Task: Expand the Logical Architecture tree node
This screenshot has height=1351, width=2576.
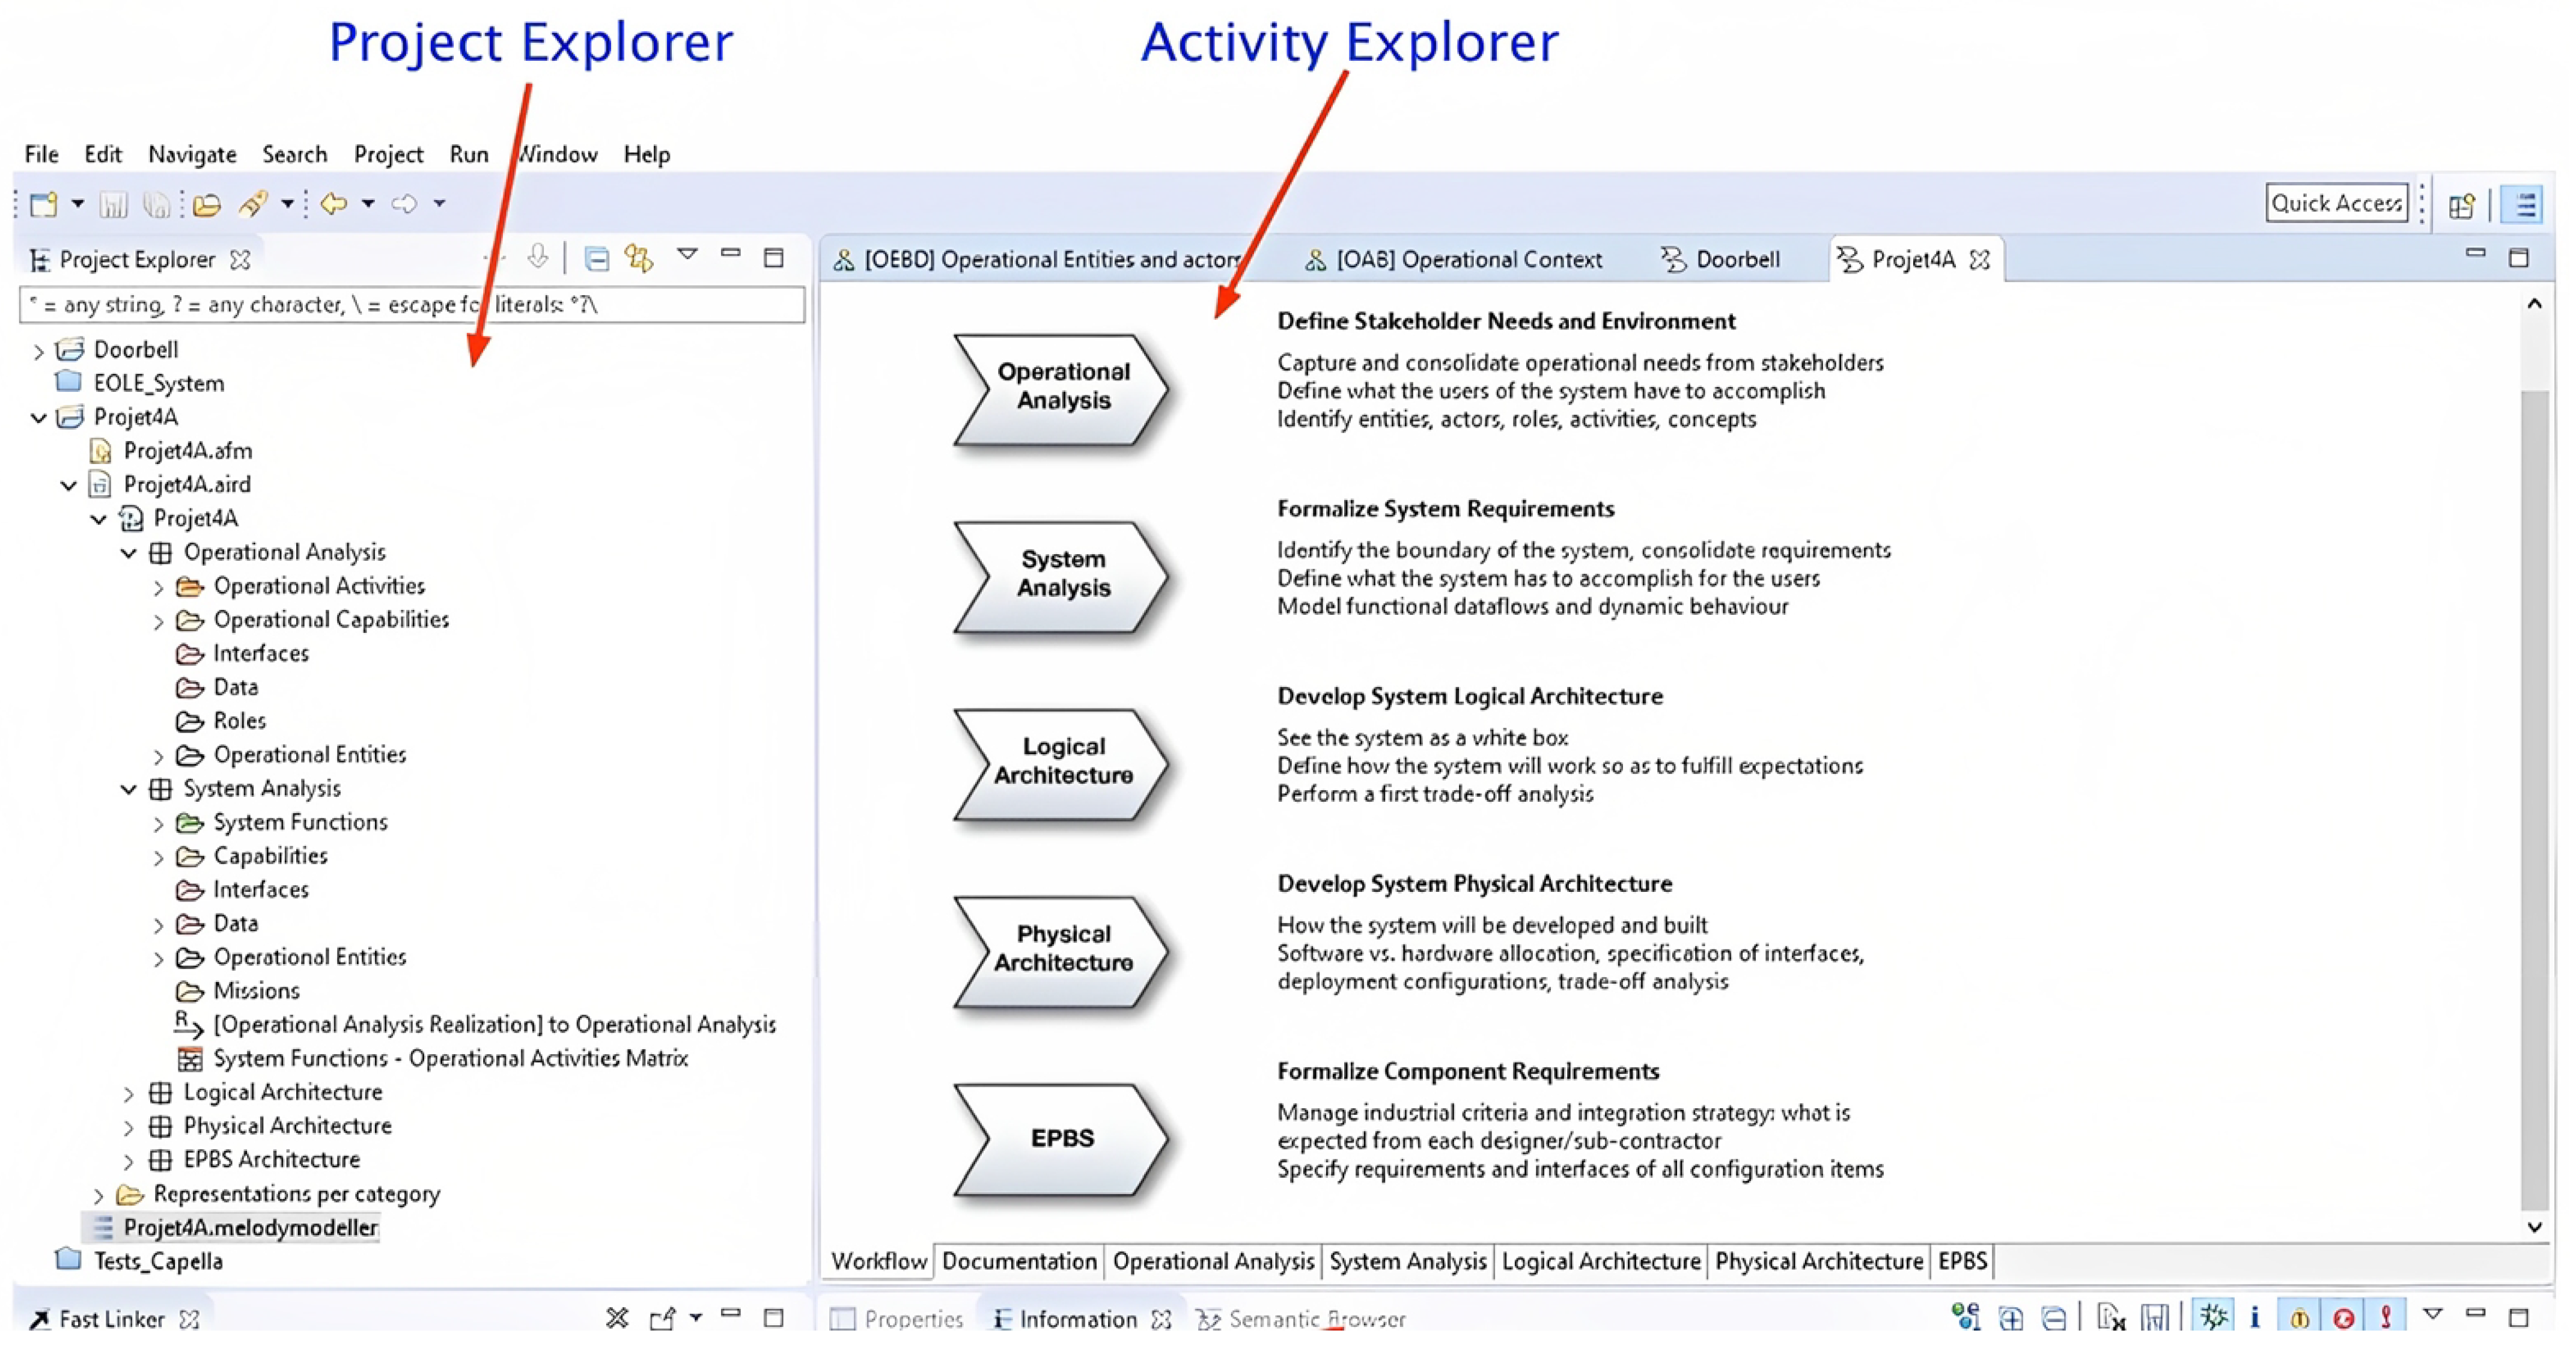Action: [128, 1094]
